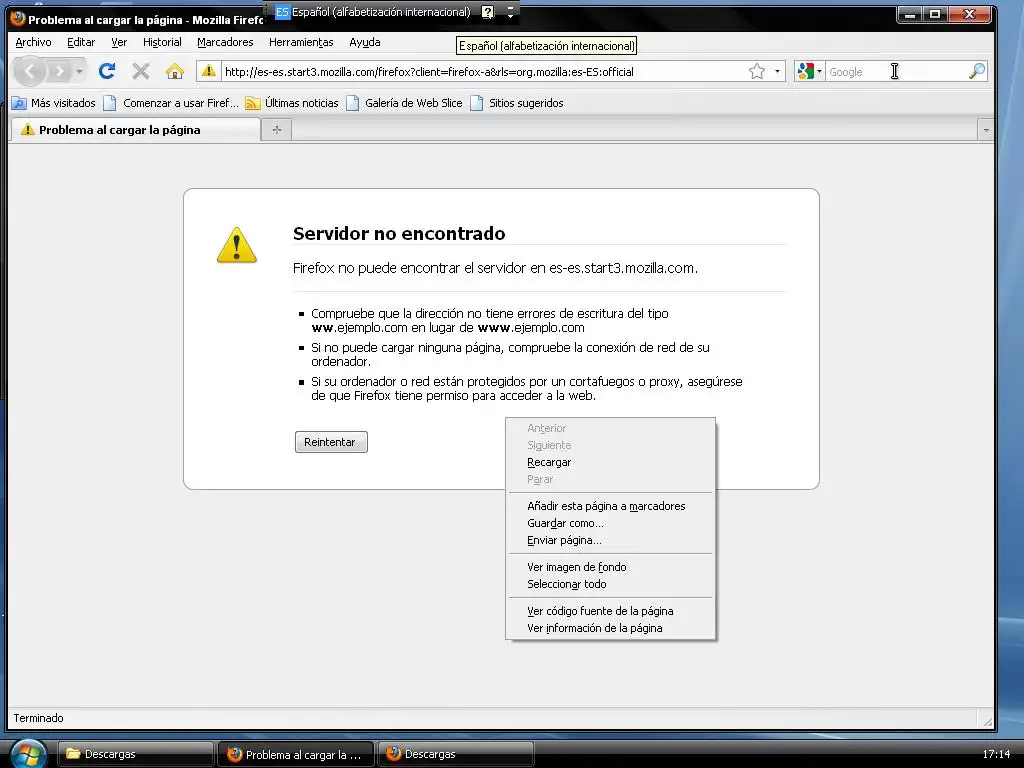This screenshot has width=1024, height=768.
Task: Open the Ver menu
Action: [x=119, y=42]
